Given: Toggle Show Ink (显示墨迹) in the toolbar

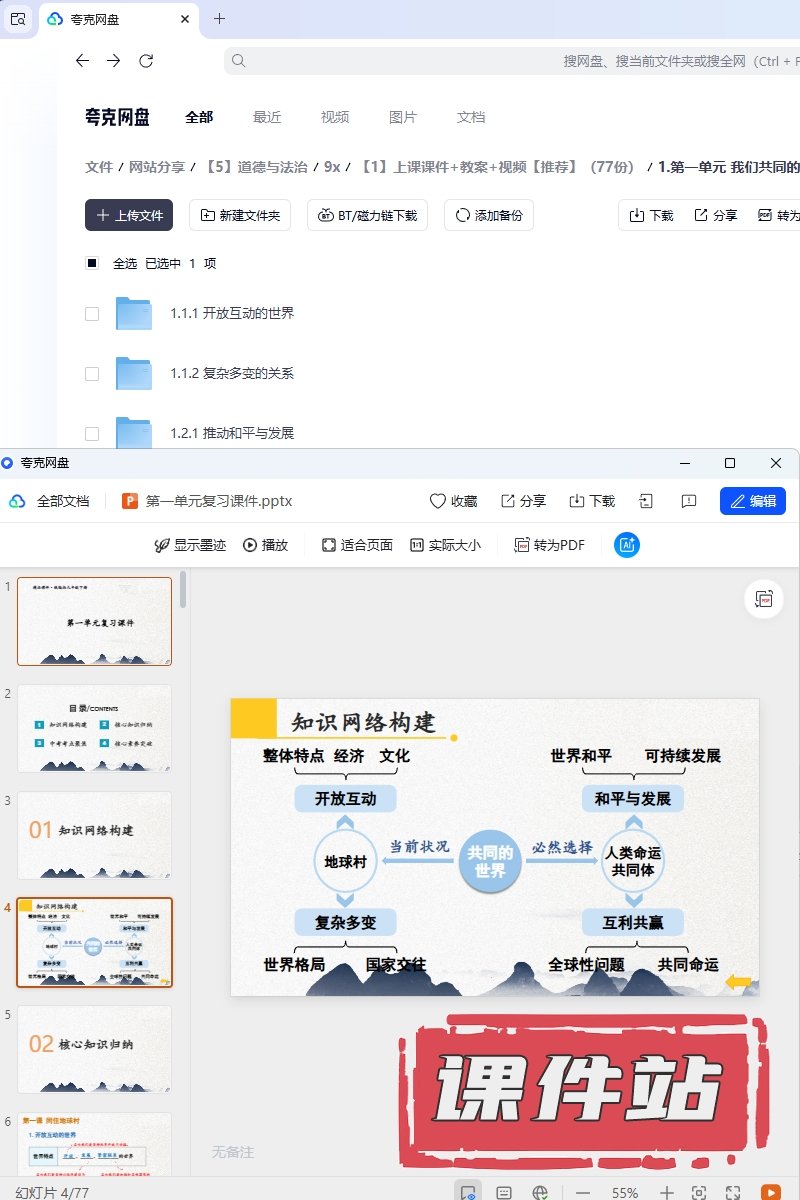Looking at the screenshot, I should [189, 545].
